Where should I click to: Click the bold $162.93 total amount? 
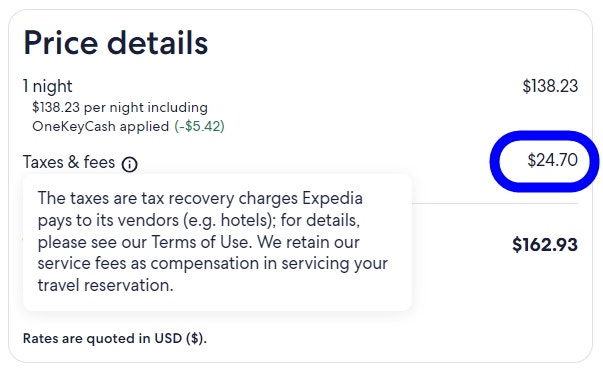(545, 245)
